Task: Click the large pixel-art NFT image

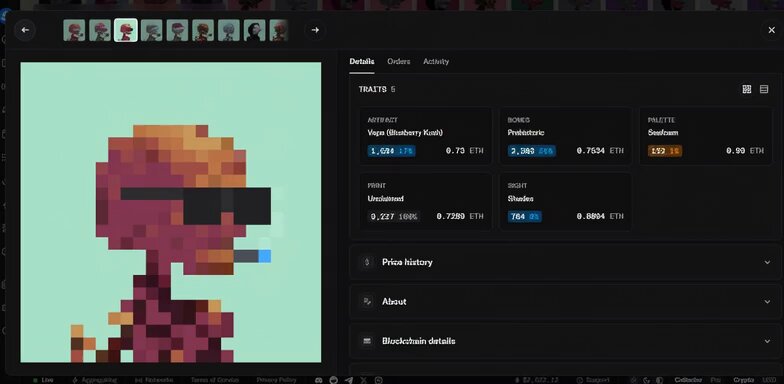Action: click(x=170, y=212)
